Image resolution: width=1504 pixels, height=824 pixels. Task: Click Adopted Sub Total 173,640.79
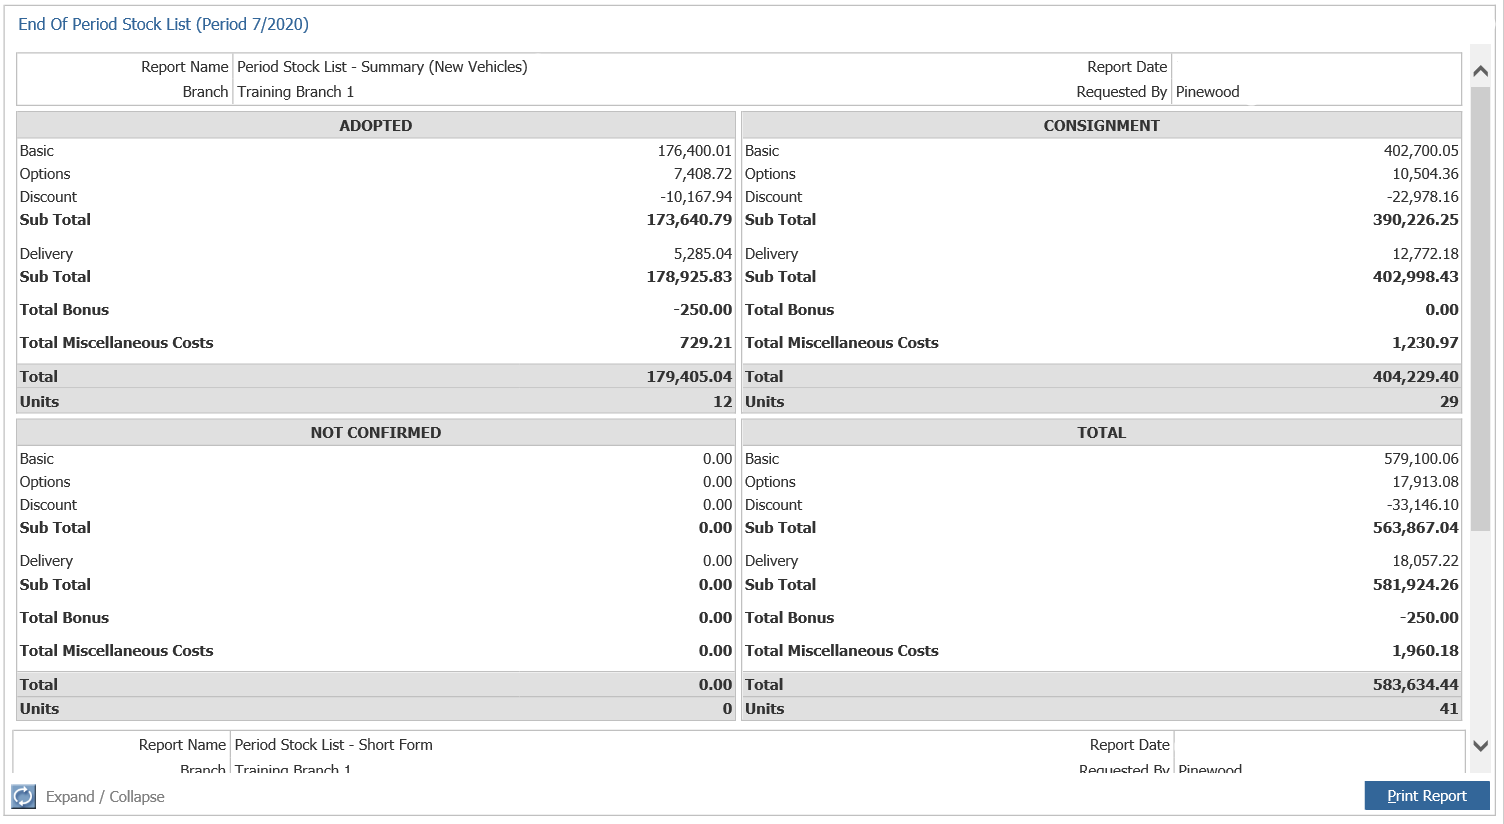pos(689,220)
